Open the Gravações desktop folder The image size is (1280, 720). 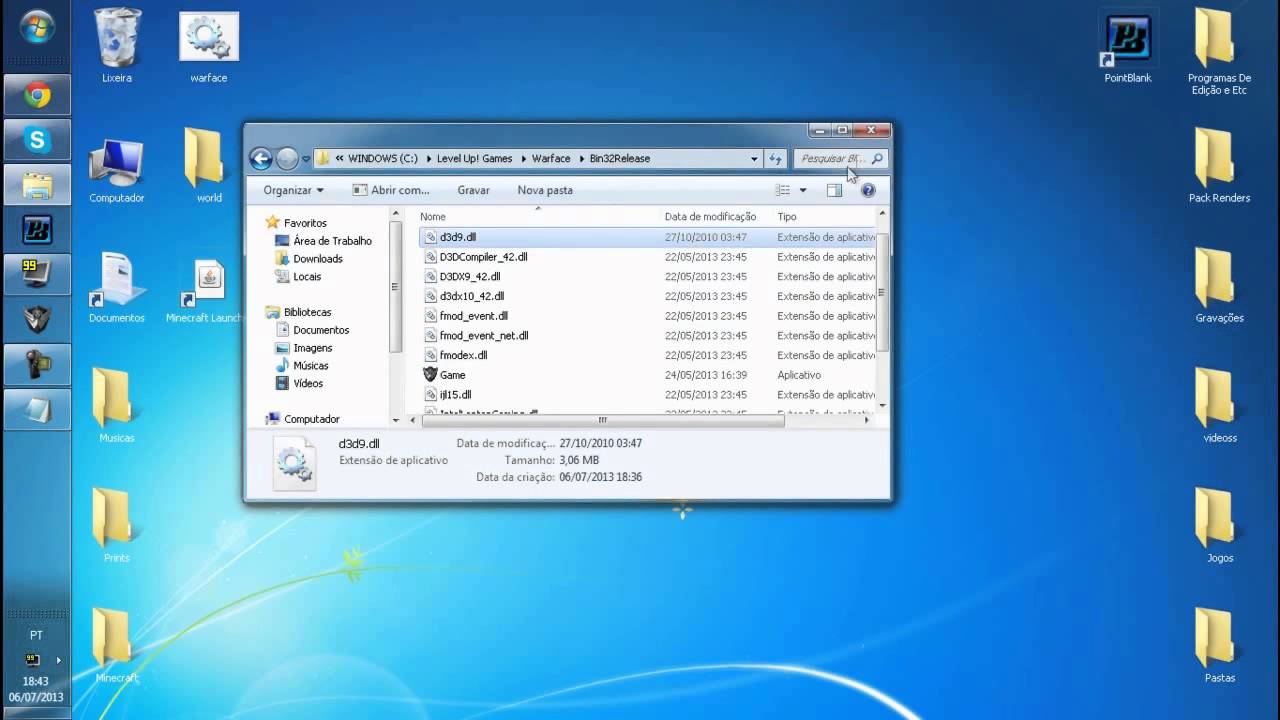click(x=1219, y=285)
